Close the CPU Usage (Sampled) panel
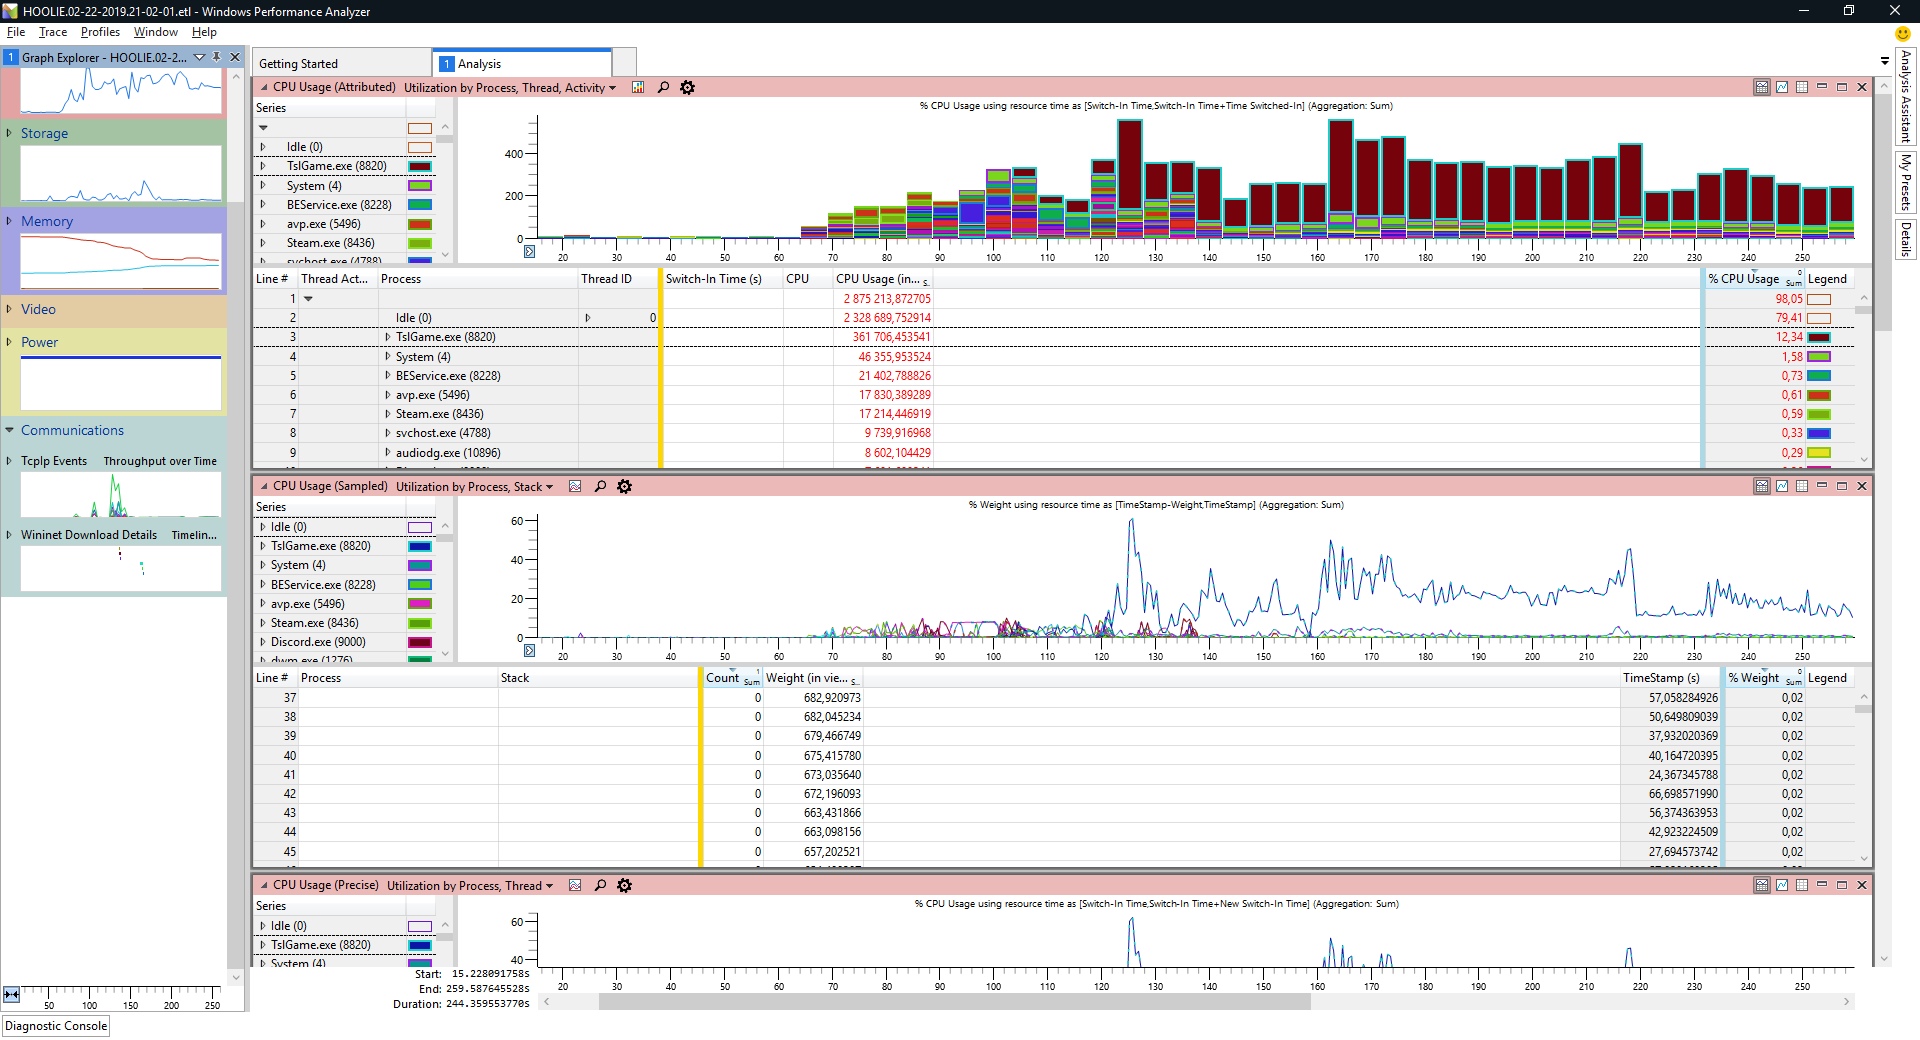1920x1040 pixels. pos(1862,487)
